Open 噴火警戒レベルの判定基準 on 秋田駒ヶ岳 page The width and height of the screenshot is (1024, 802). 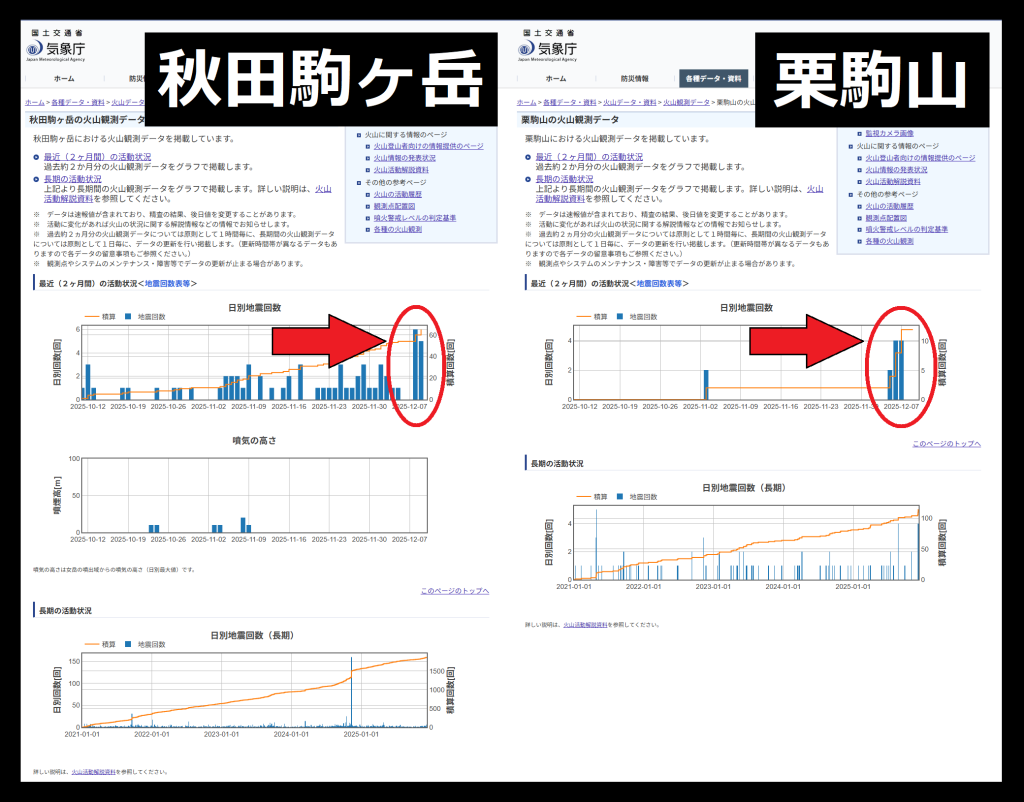[415, 217]
